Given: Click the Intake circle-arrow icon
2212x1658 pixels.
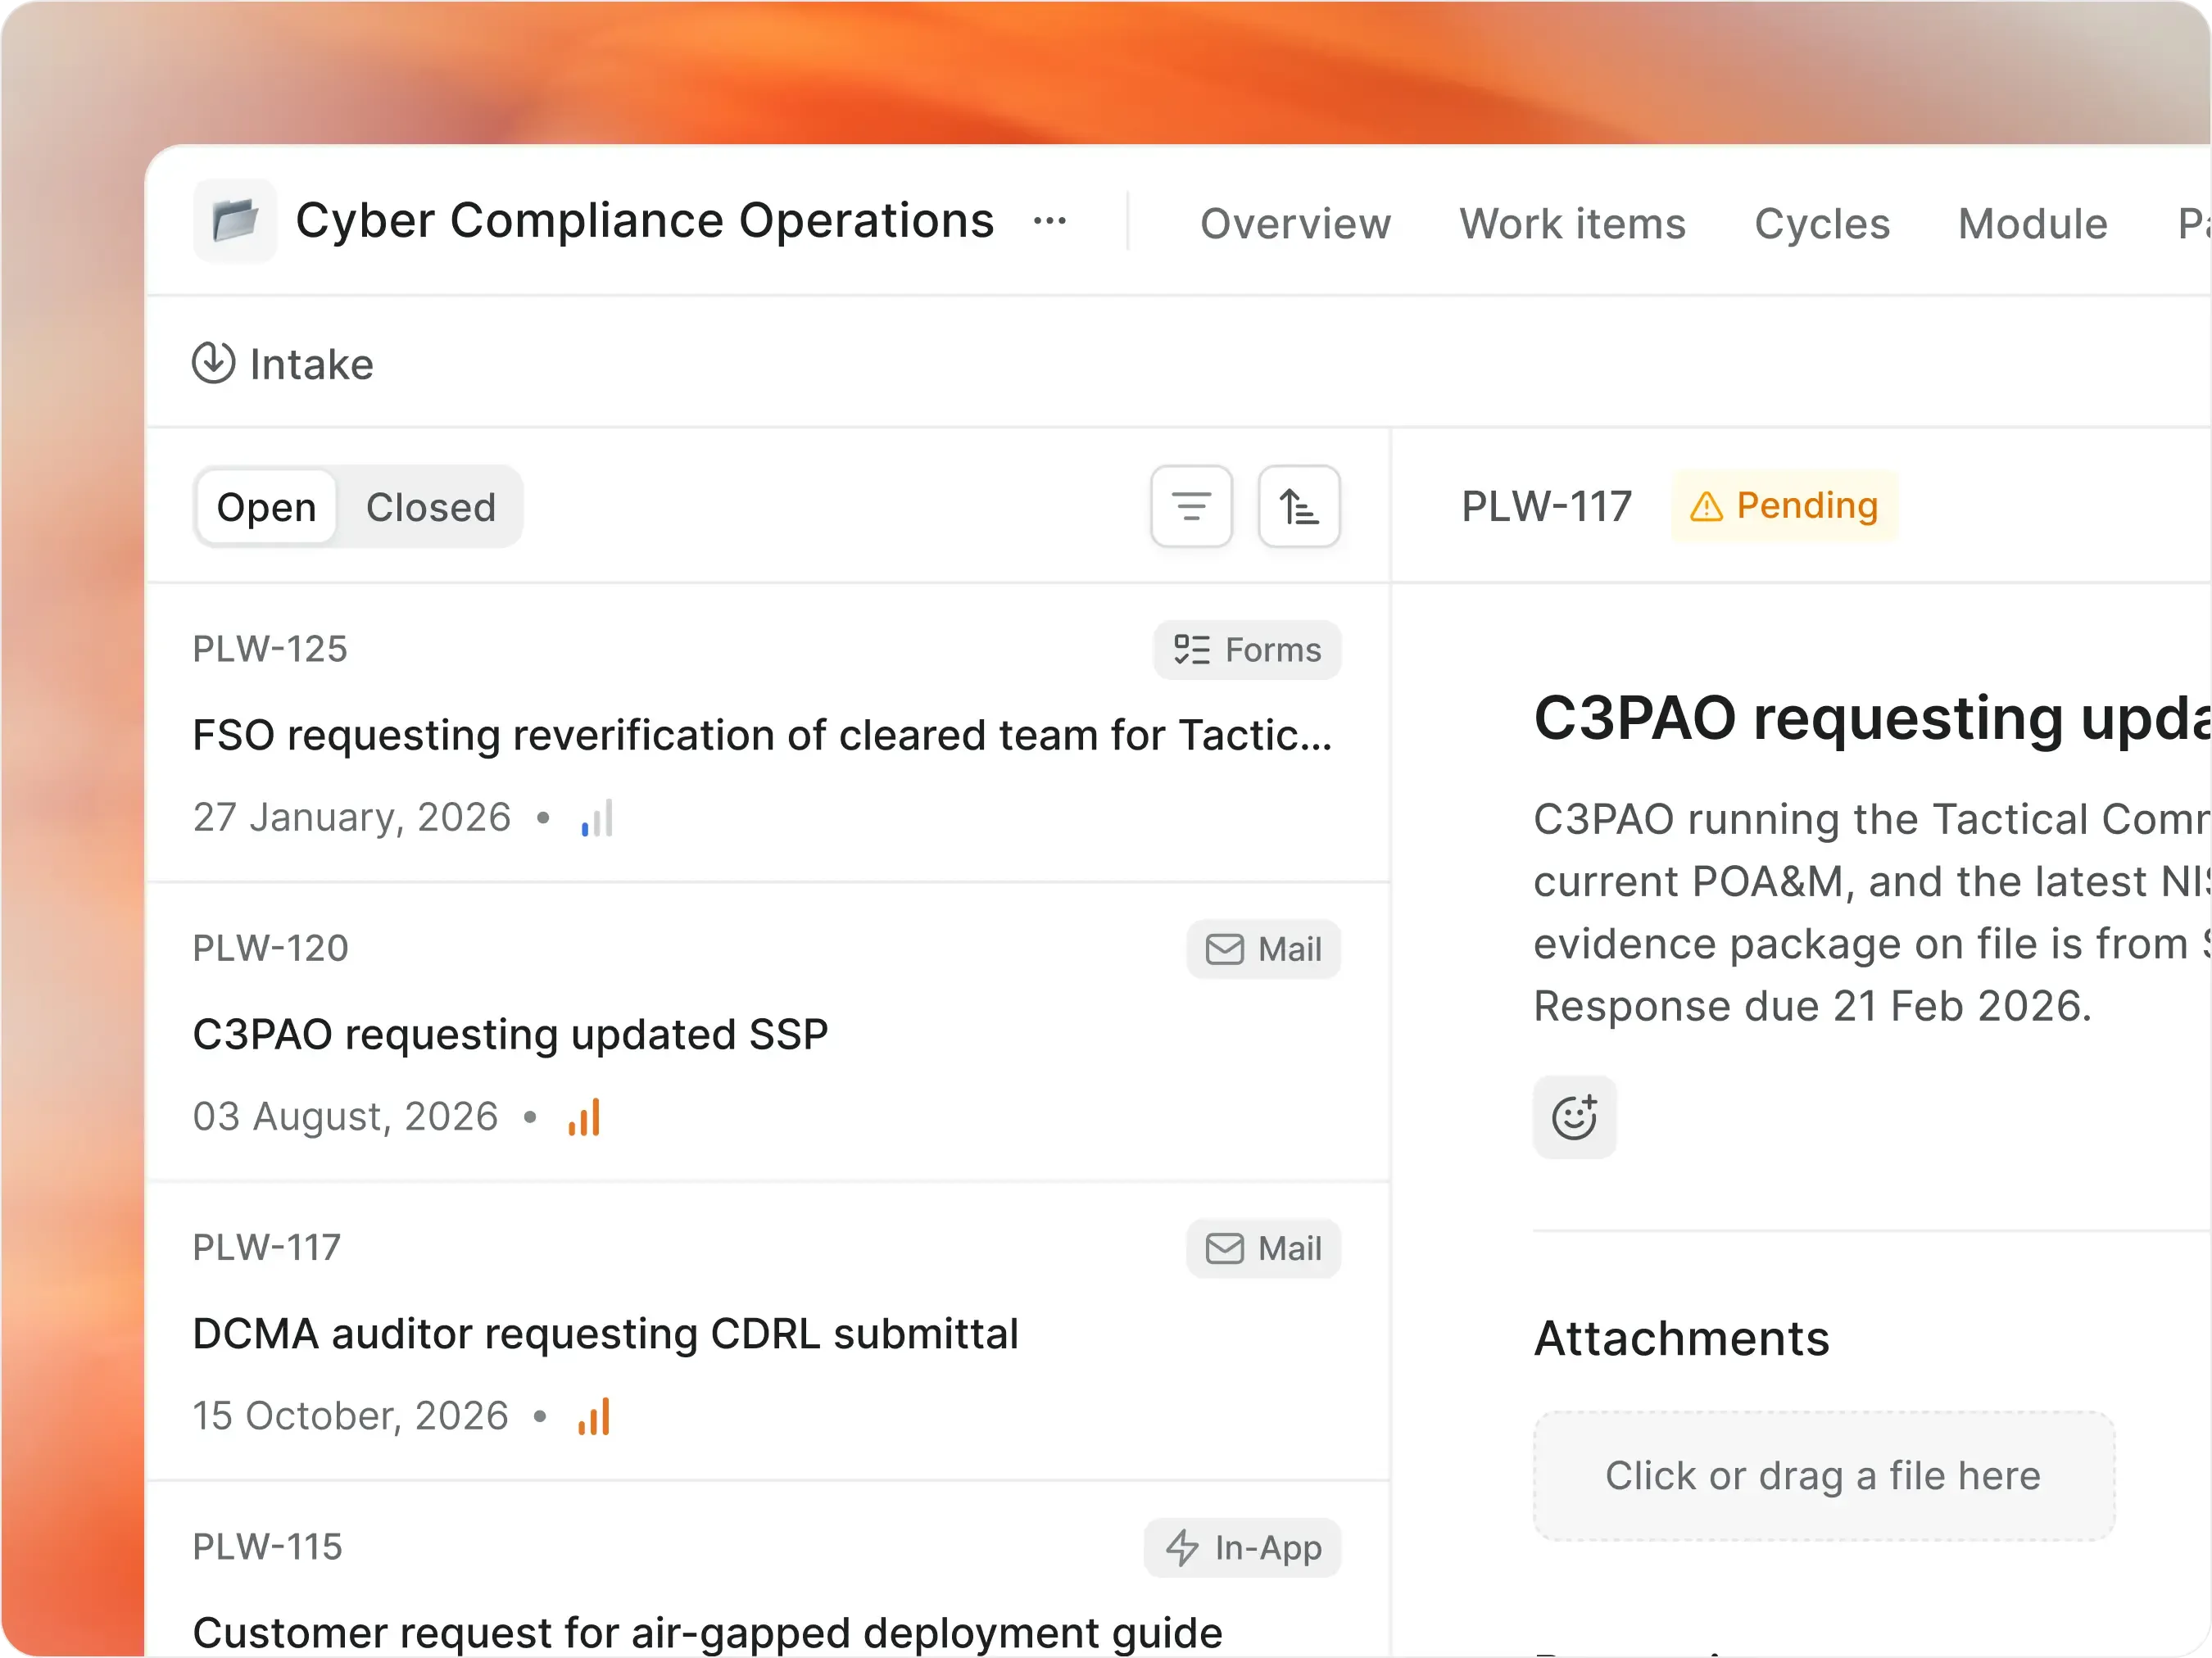Looking at the screenshot, I should [213, 363].
